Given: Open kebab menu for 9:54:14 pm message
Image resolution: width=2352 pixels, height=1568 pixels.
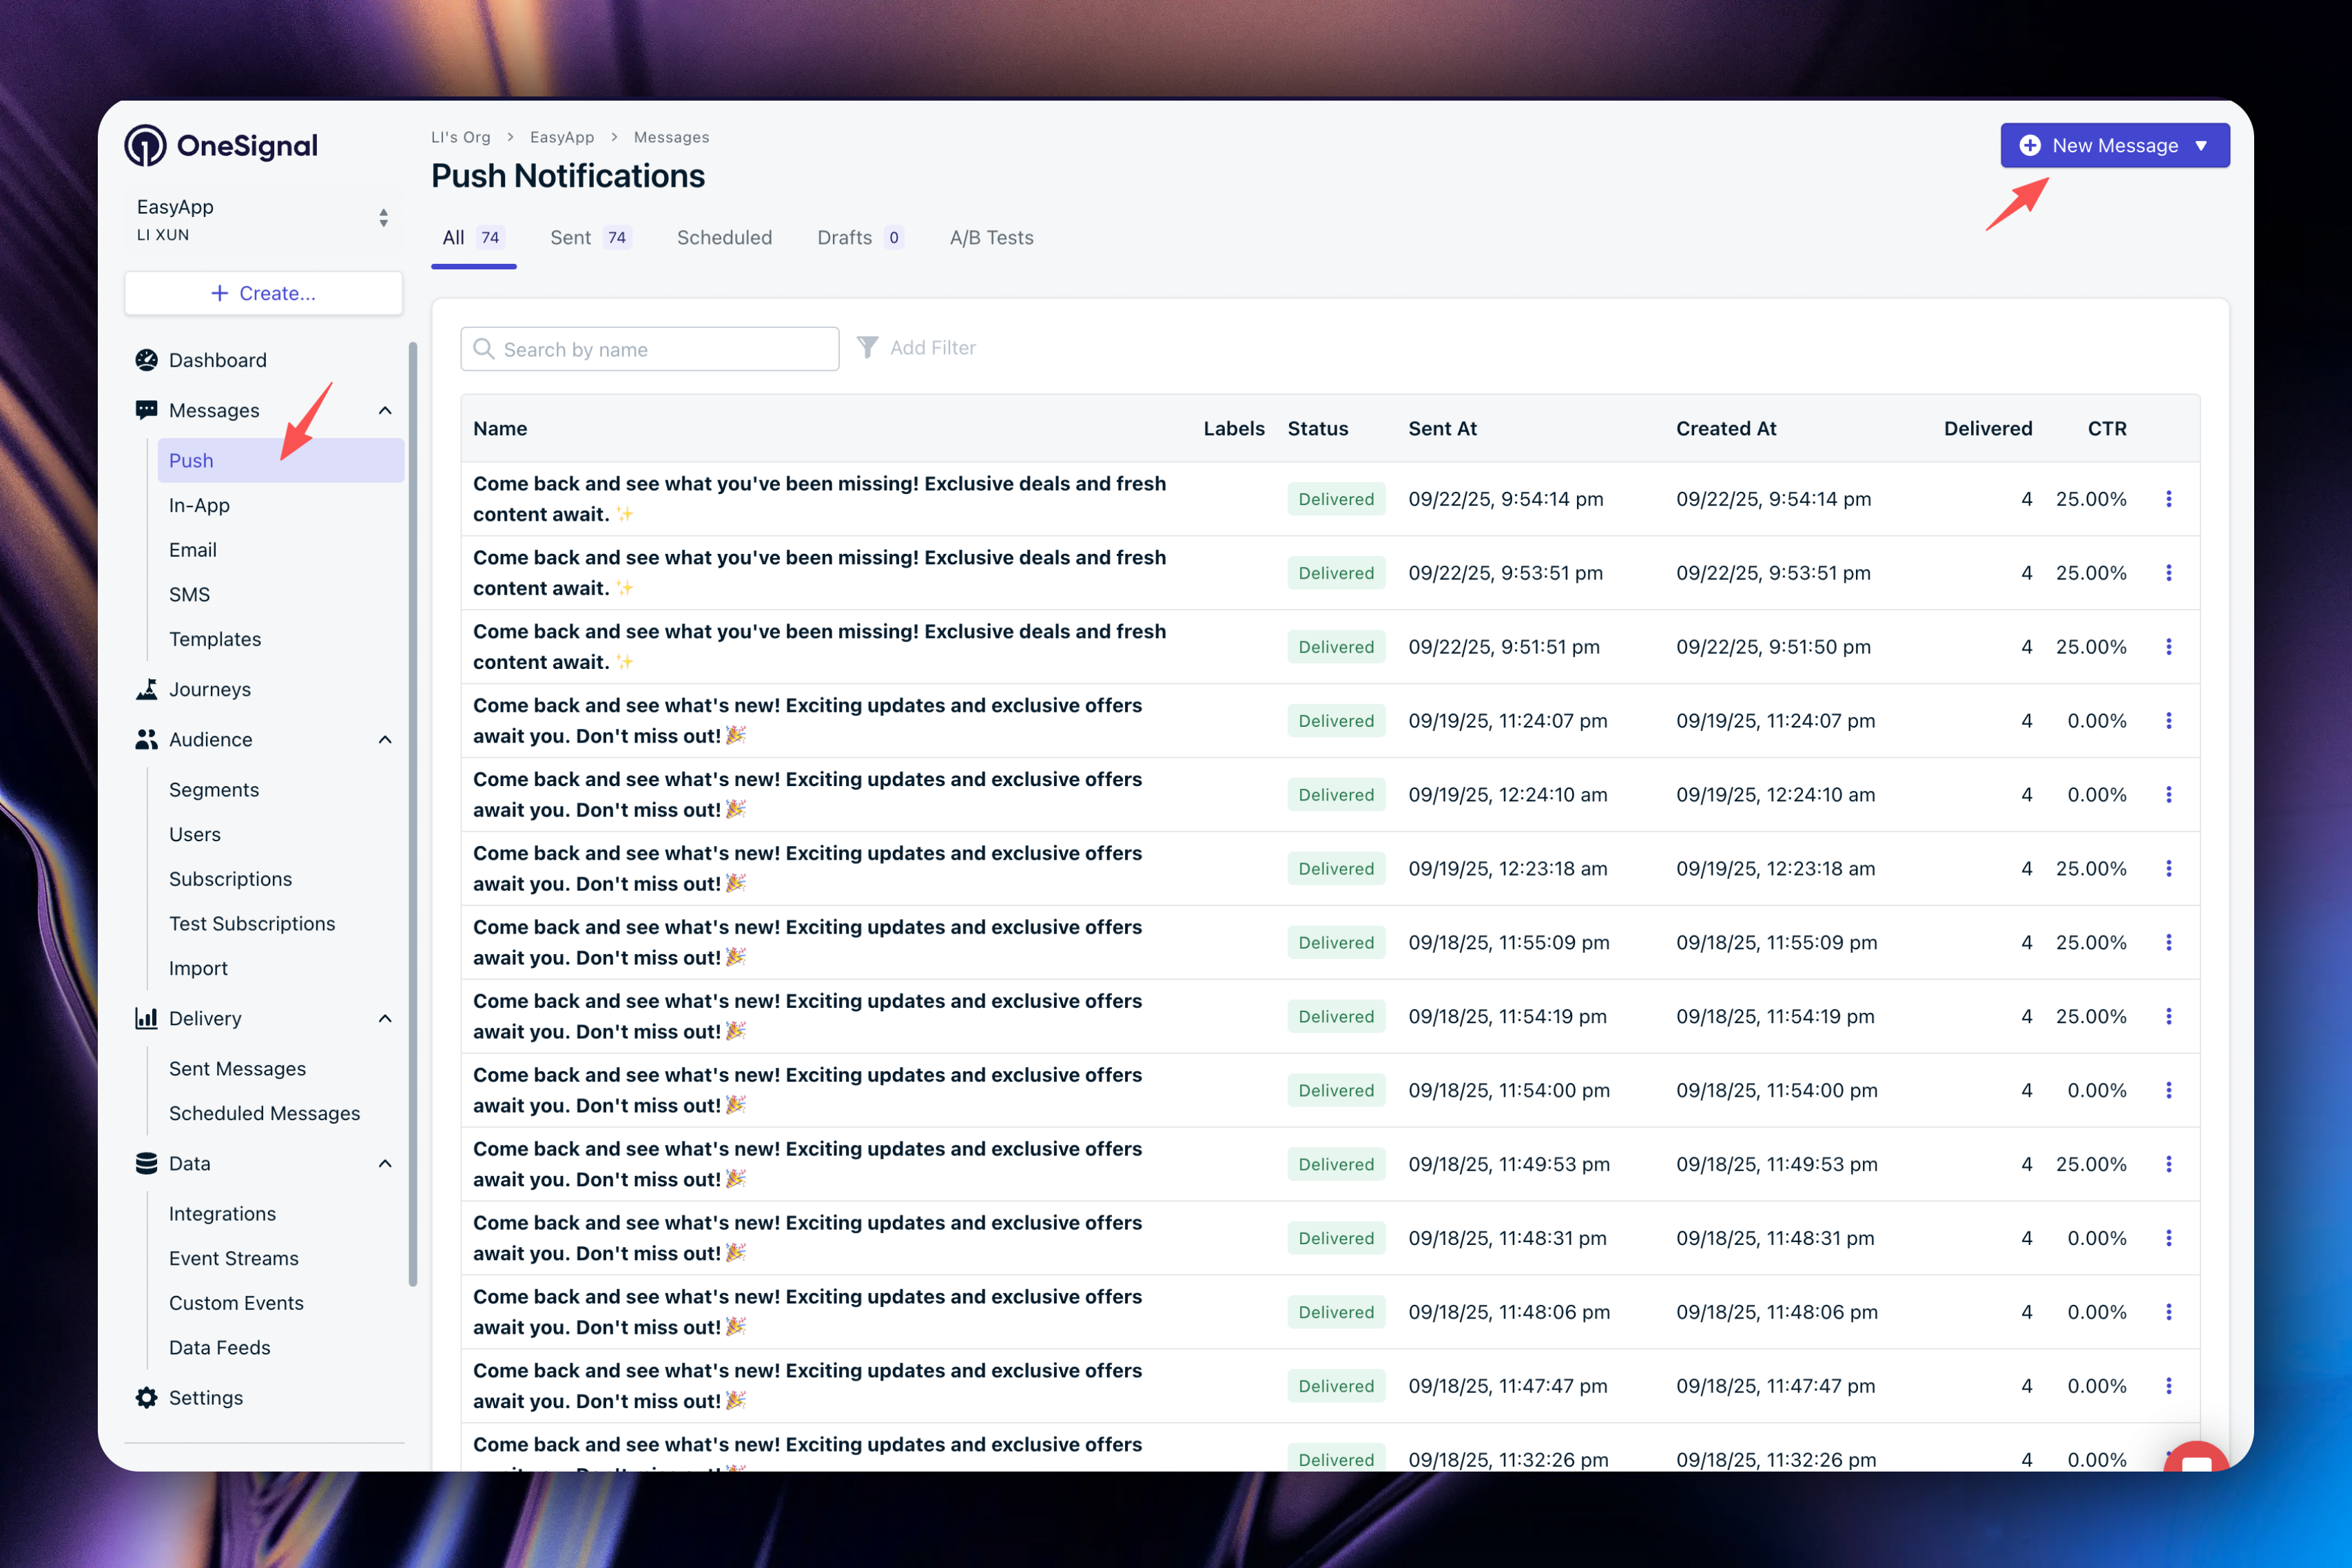Looking at the screenshot, I should coord(2168,499).
